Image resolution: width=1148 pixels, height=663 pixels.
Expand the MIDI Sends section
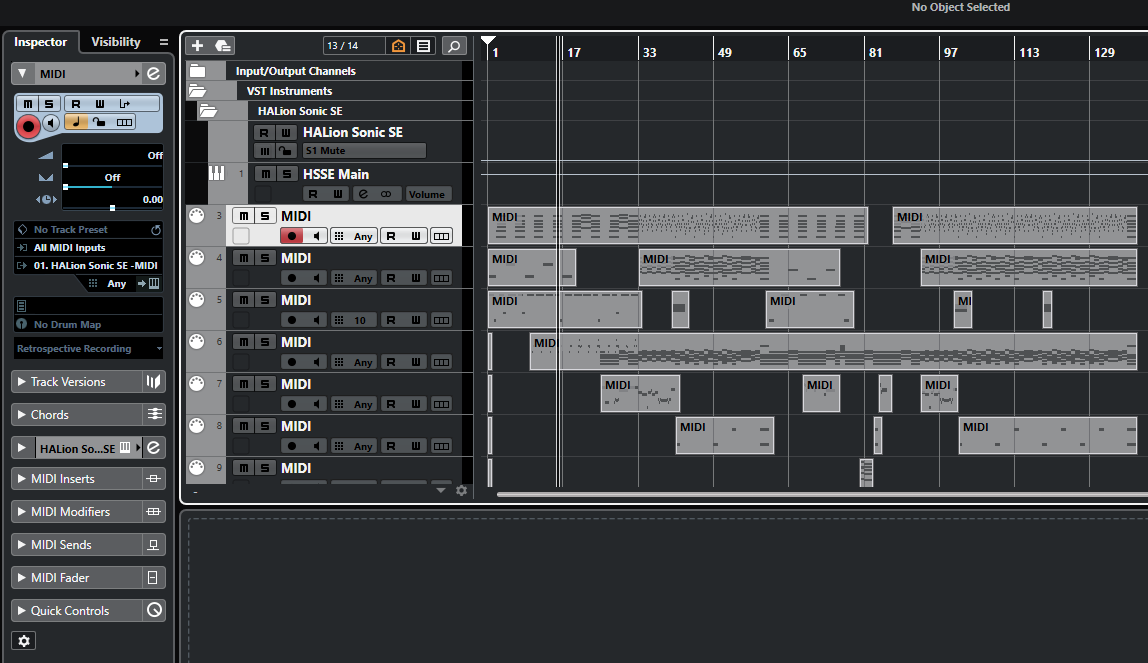click(22, 544)
